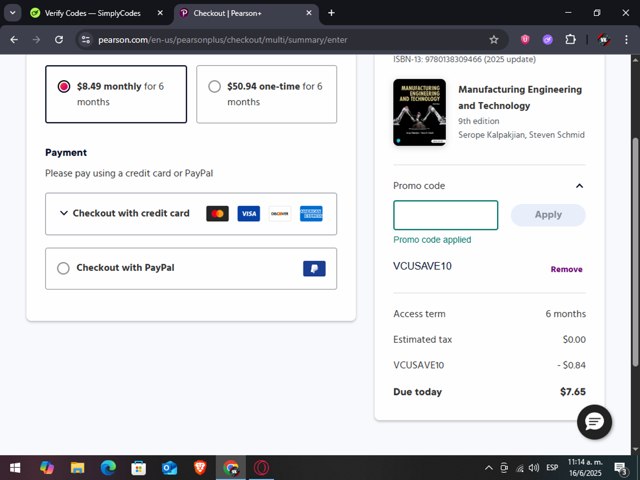Open the volume control in system tray
The width and height of the screenshot is (640, 480).
click(533, 468)
